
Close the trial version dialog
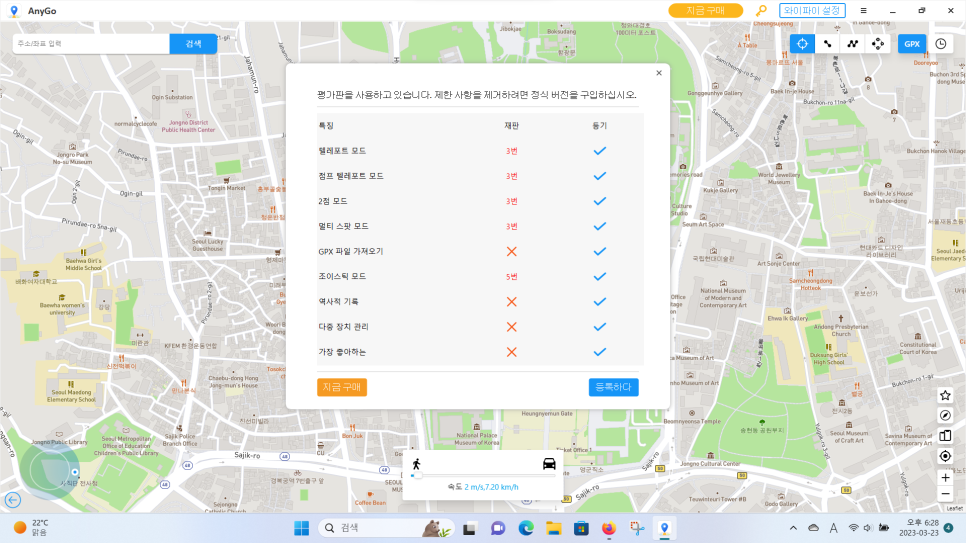(x=659, y=73)
